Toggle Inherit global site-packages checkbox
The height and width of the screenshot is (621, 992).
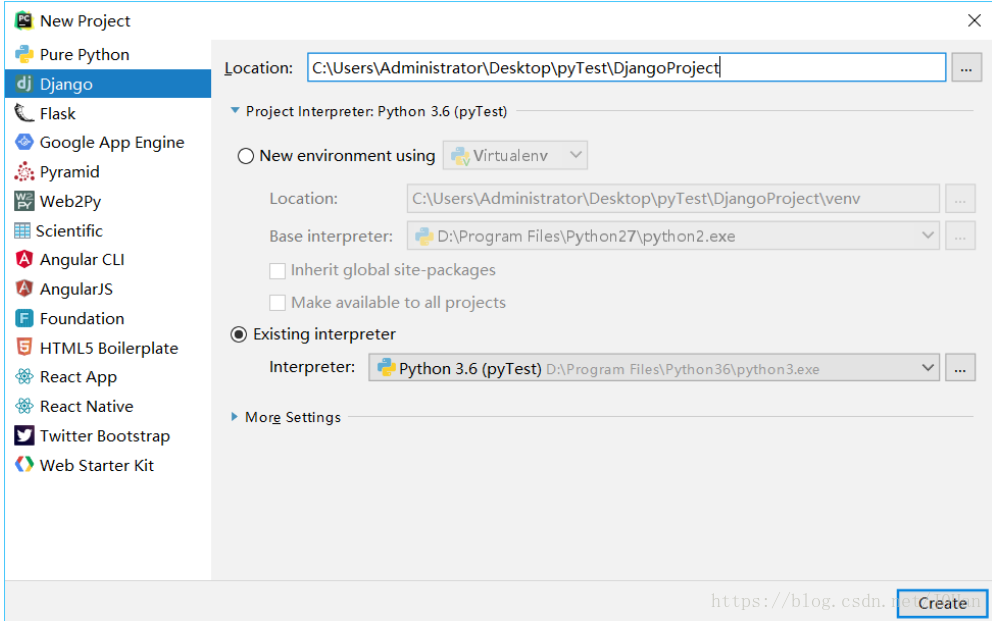point(277,271)
